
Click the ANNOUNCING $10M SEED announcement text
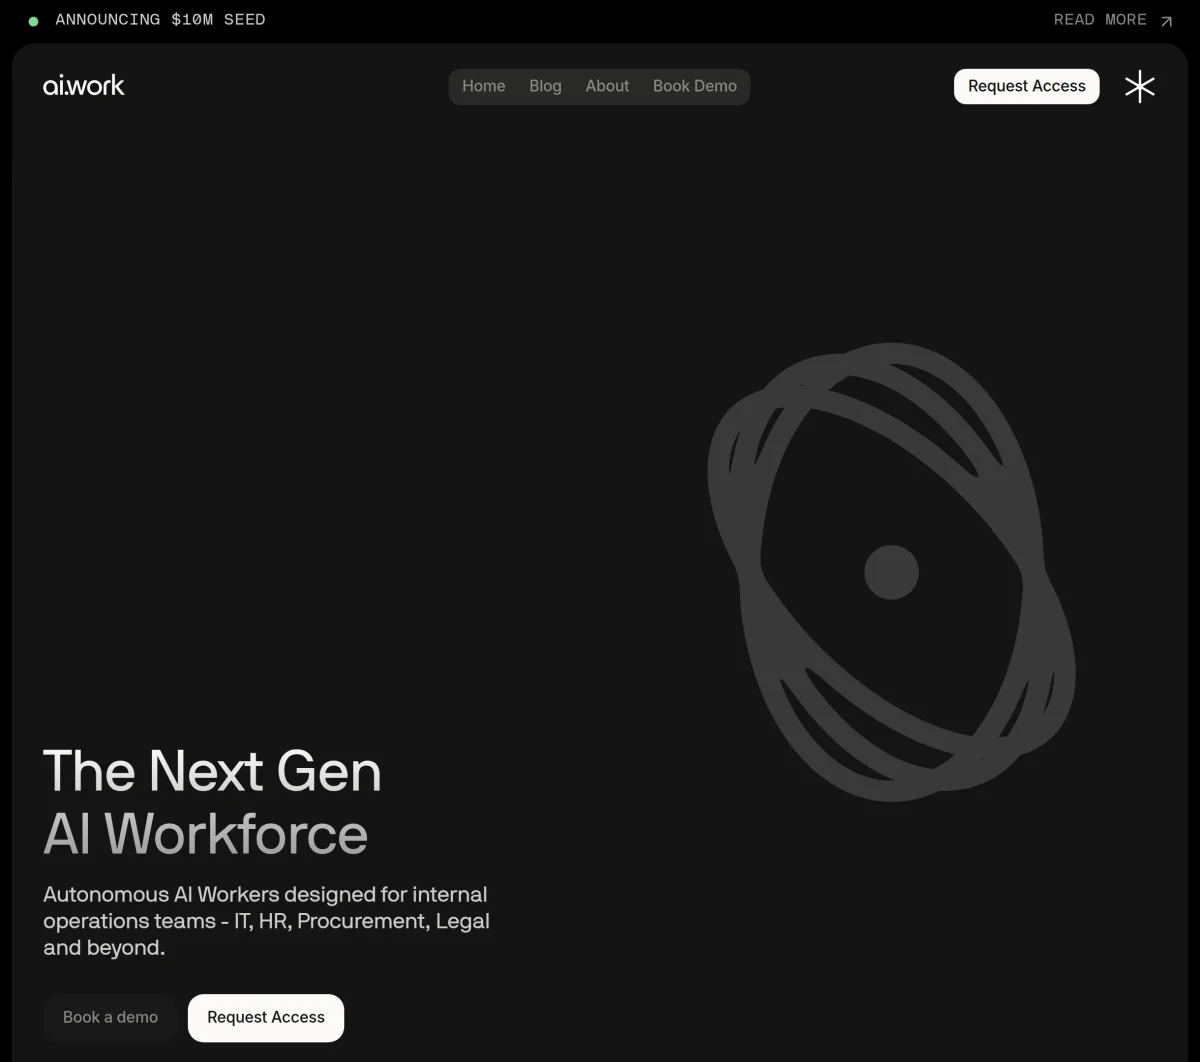[161, 20]
